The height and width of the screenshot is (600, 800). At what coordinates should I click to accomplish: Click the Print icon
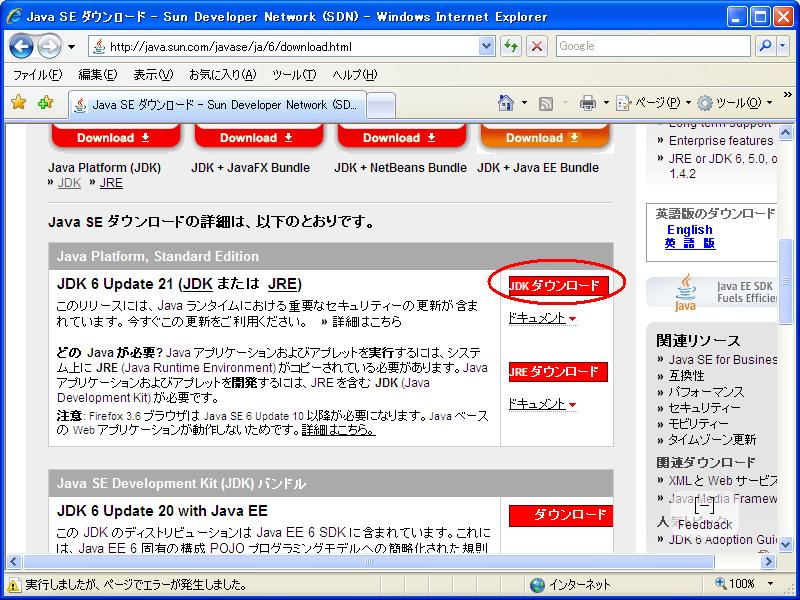pyautogui.click(x=588, y=104)
